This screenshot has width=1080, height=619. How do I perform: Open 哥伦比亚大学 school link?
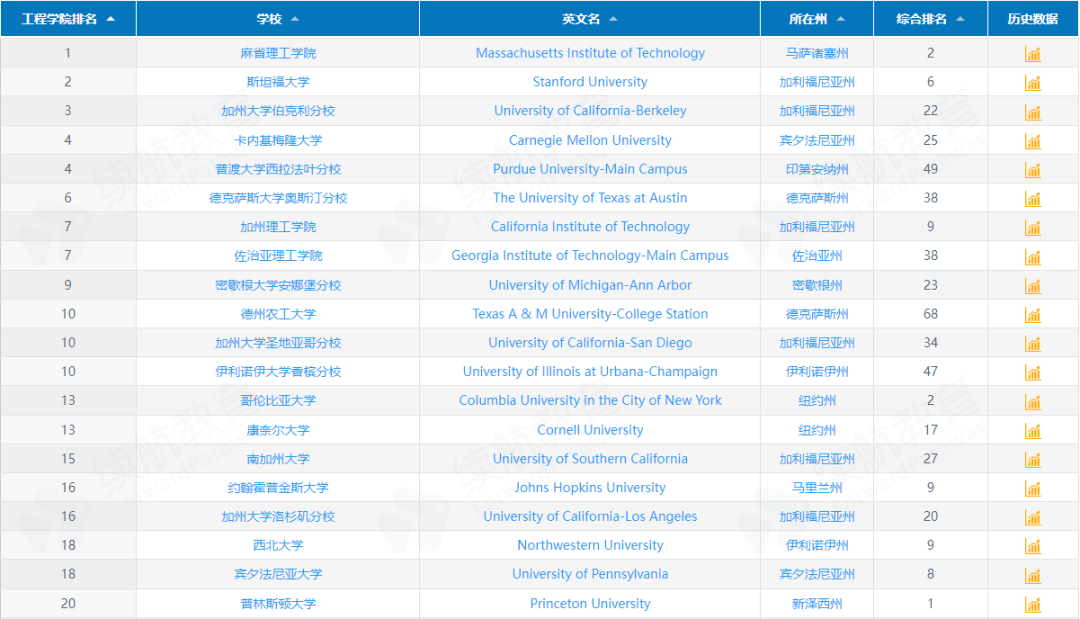[x=278, y=401]
